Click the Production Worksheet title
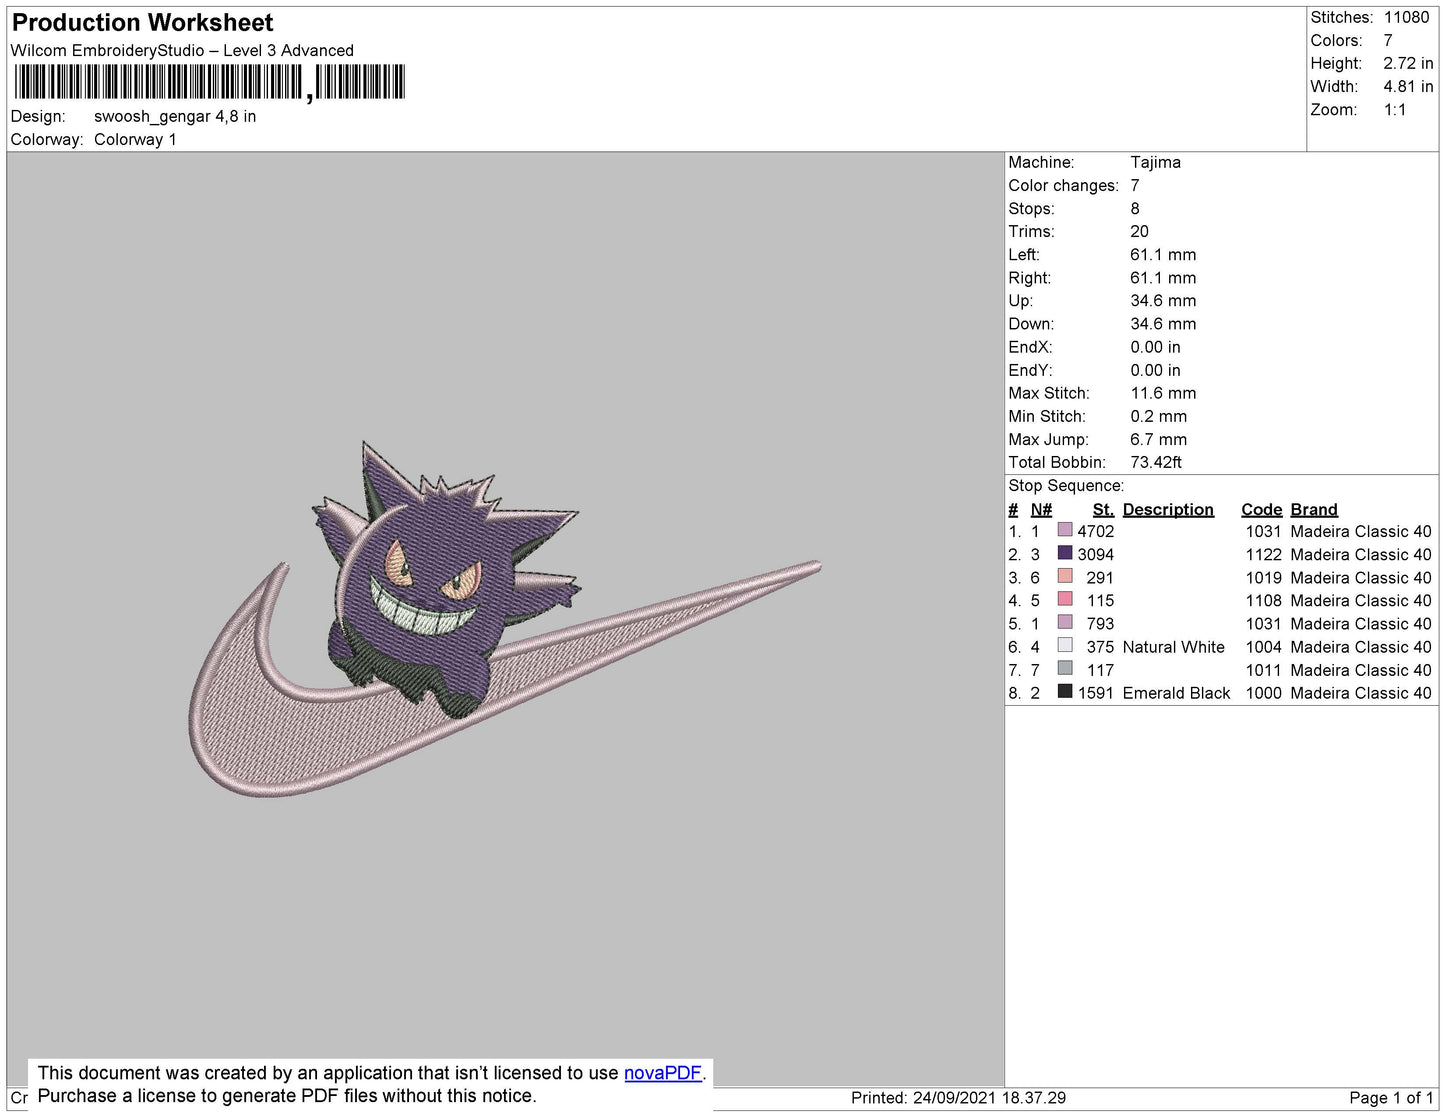Viewport: 1445px width, 1117px height. pos(142,23)
